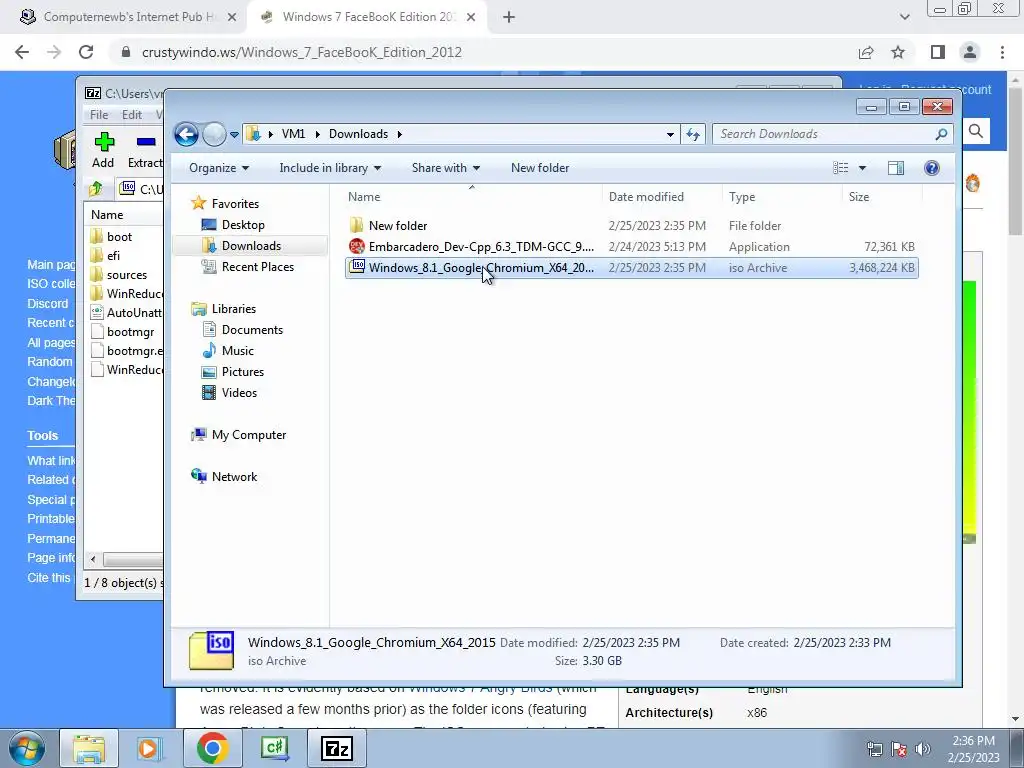Open the Organize menu
This screenshot has width=1024, height=768.
pos(219,168)
